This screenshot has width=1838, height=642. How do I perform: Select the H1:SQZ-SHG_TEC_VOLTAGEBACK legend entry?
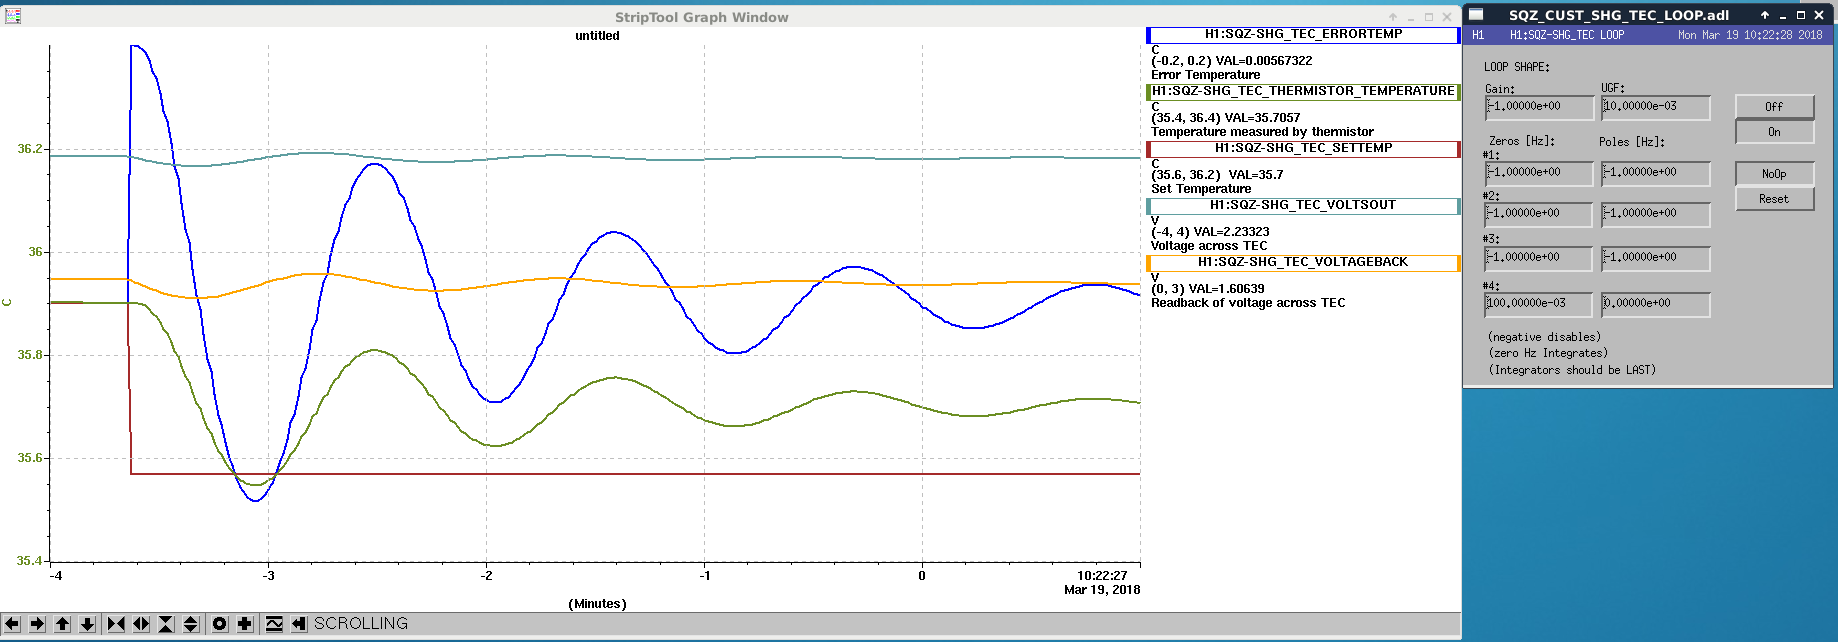[x=1303, y=262]
